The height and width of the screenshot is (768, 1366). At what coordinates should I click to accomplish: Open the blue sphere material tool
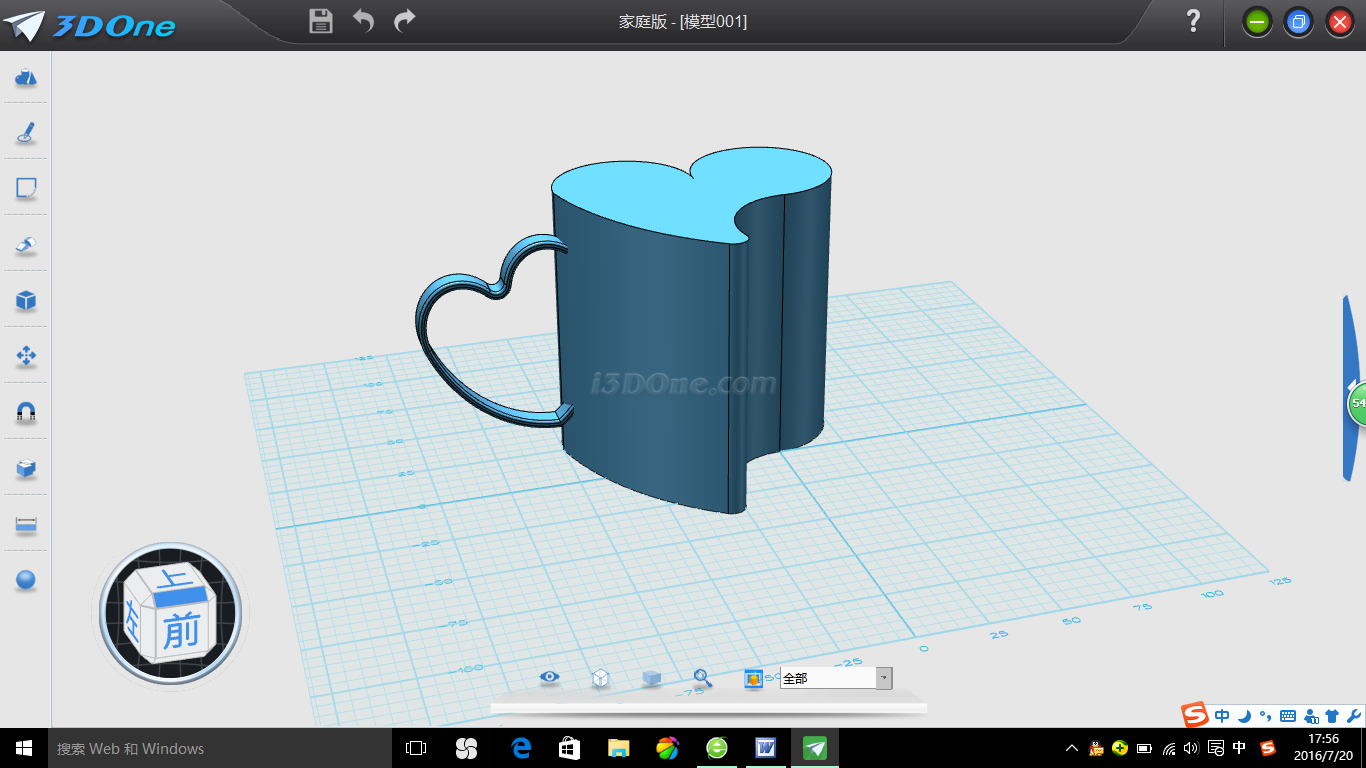[26, 580]
